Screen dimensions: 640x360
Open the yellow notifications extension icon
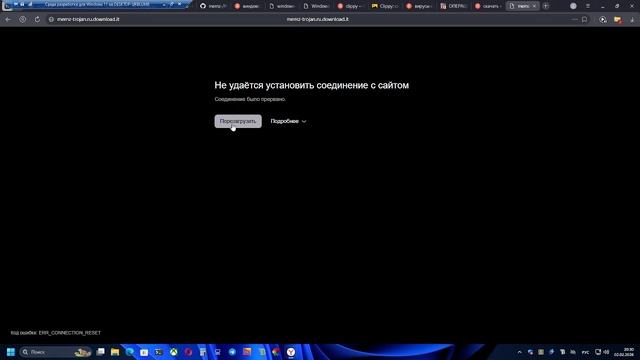[x=618, y=19]
